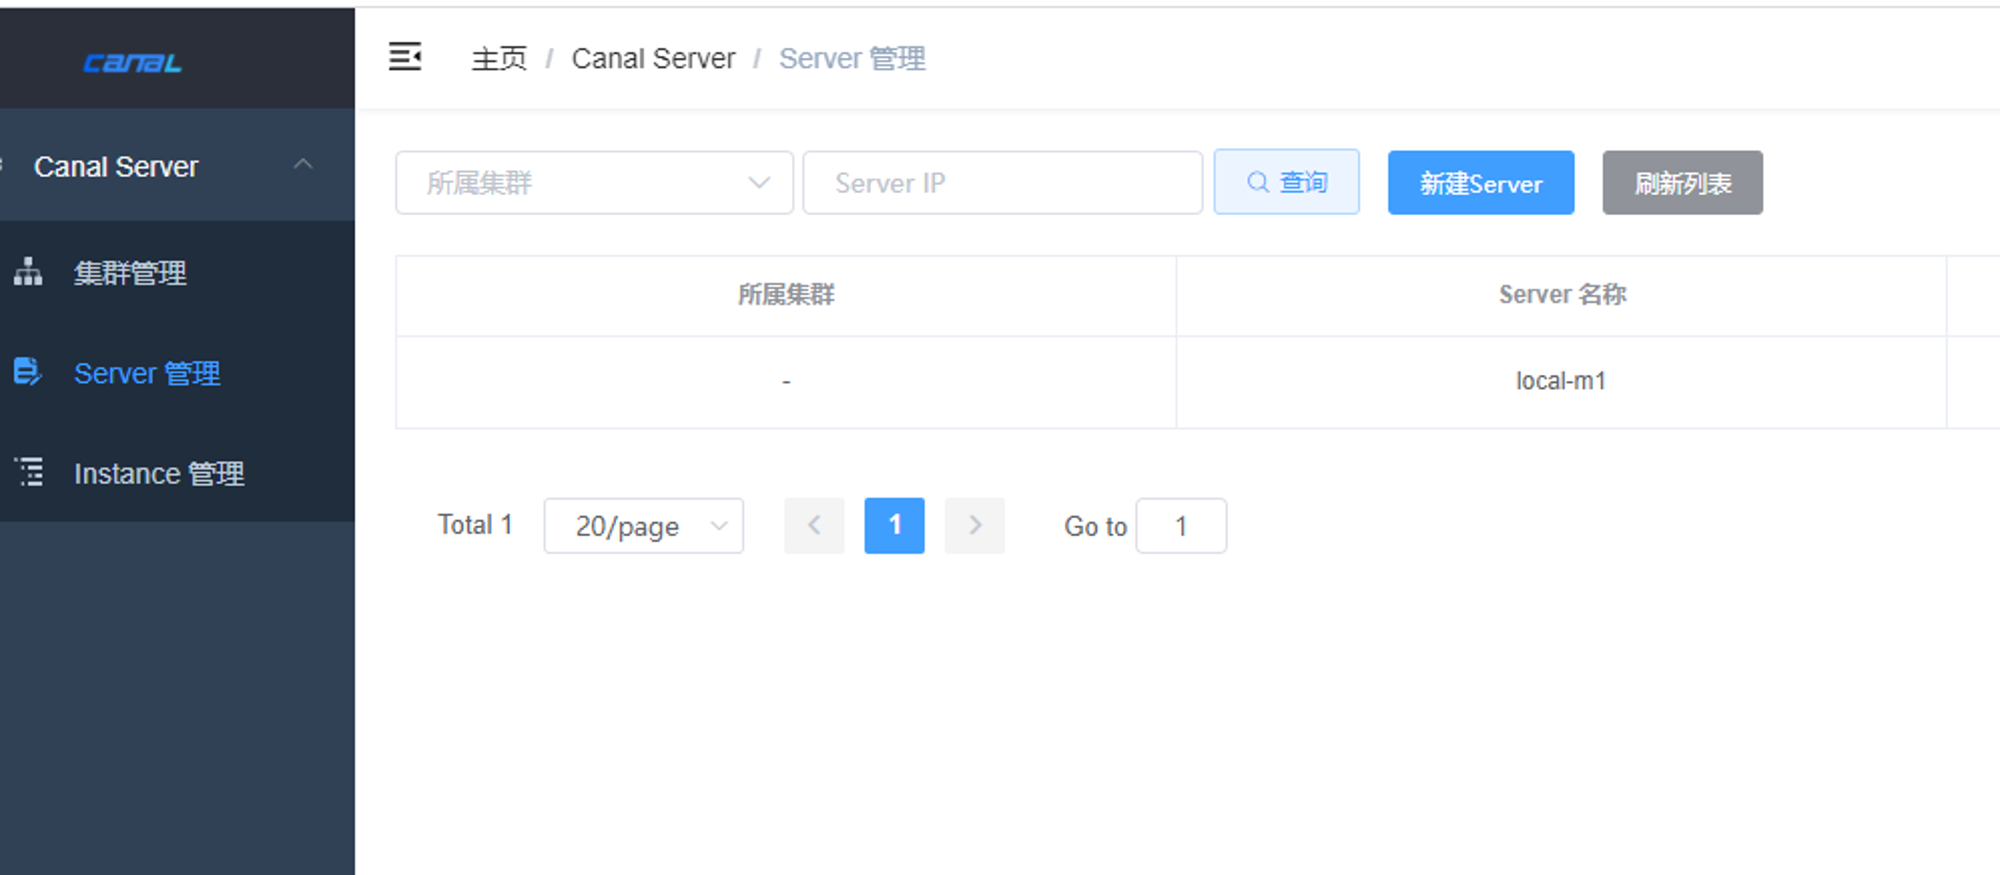Open Server 管理 menu item
The image size is (2000, 875).
177,372
